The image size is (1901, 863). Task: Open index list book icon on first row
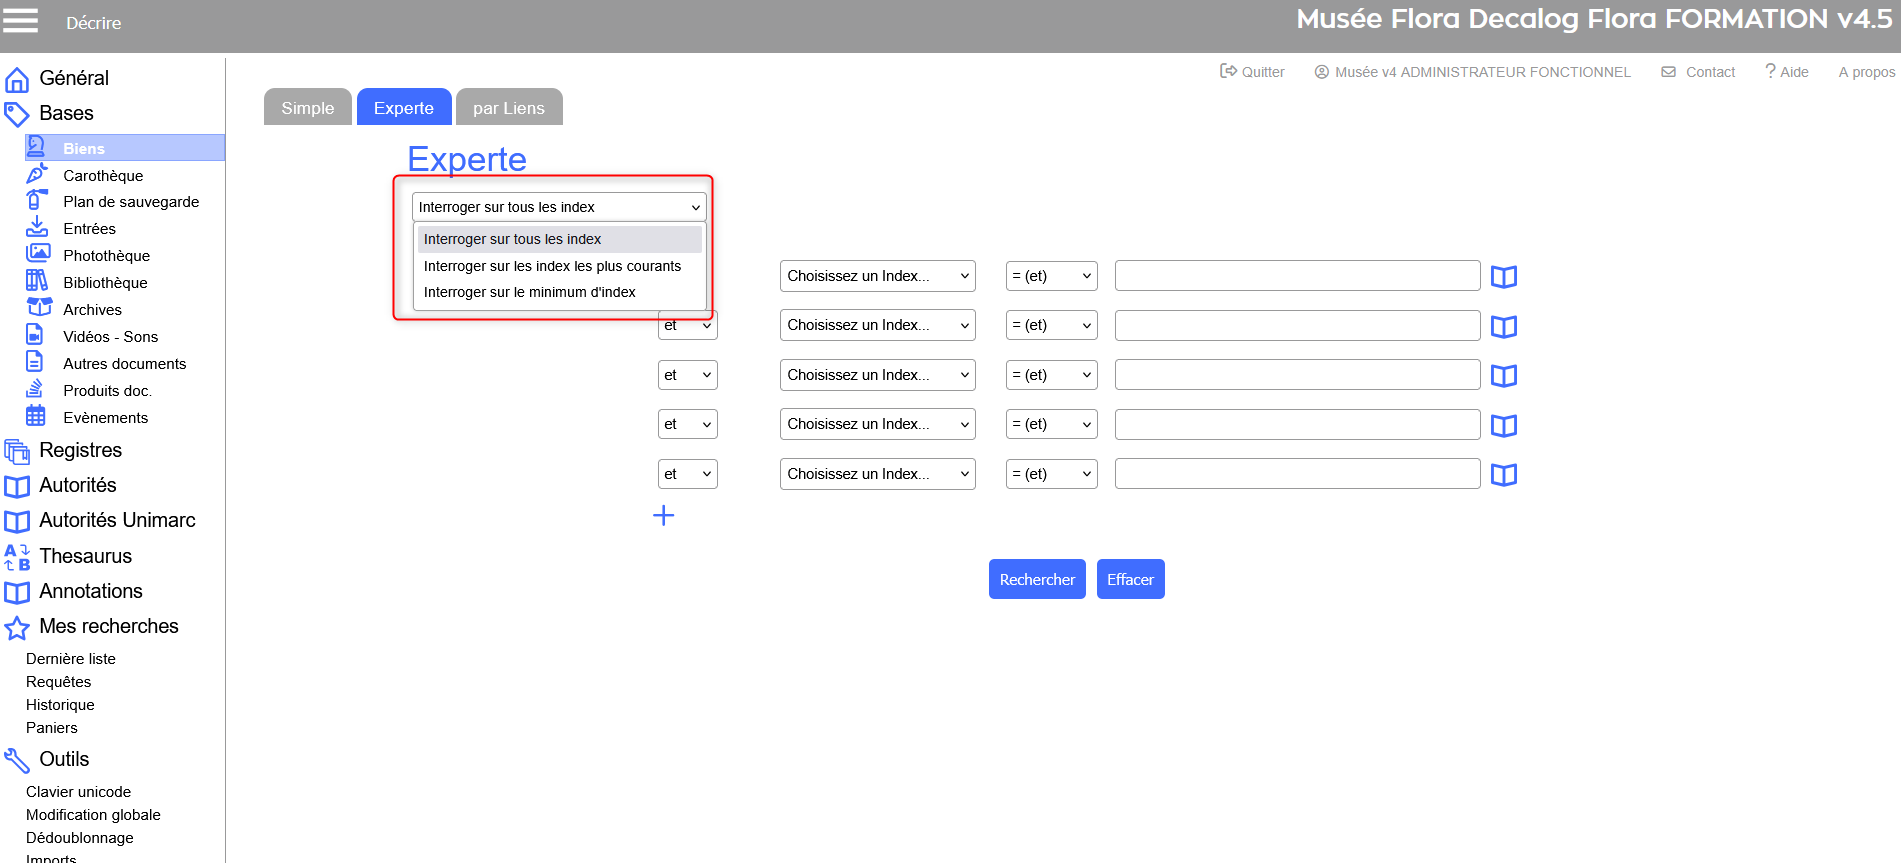pos(1503,277)
